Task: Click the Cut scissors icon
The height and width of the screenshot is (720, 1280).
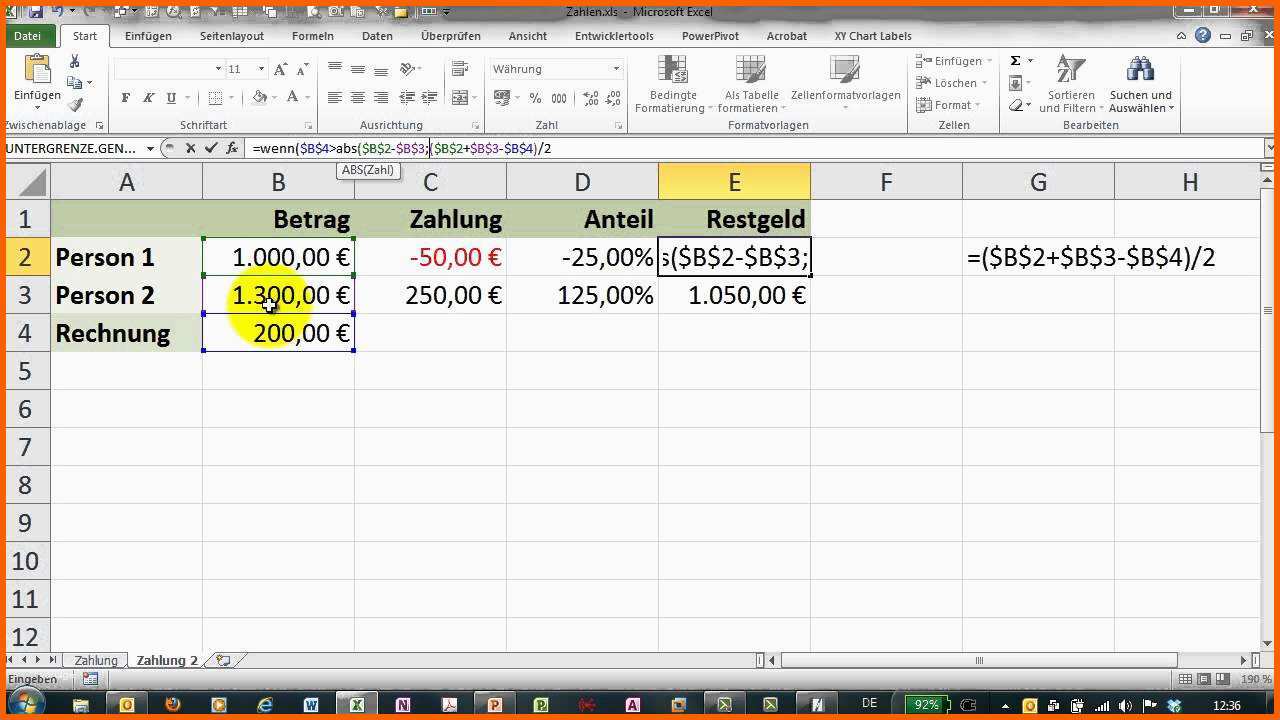Action: pos(75,61)
